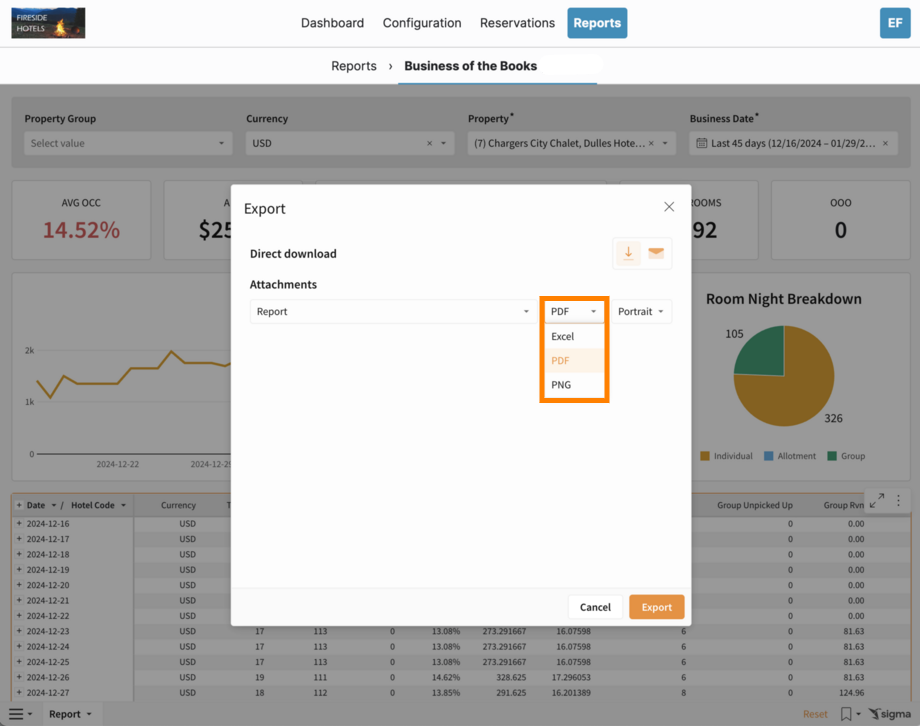Click the 14.62% occupancy cell
The width and height of the screenshot is (920, 726).
coord(446,677)
